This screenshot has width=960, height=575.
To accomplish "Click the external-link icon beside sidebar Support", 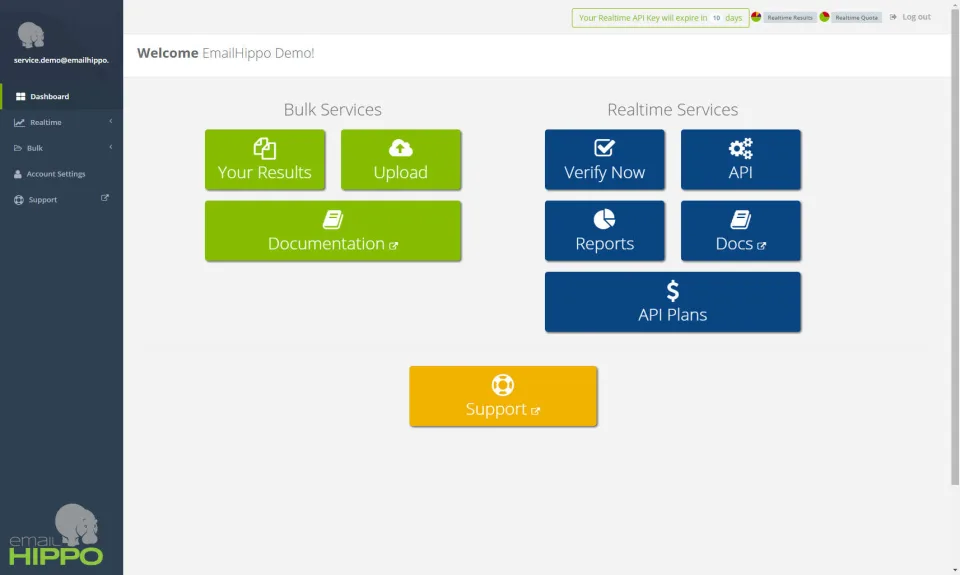I will pyautogui.click(x=105, y=198).
